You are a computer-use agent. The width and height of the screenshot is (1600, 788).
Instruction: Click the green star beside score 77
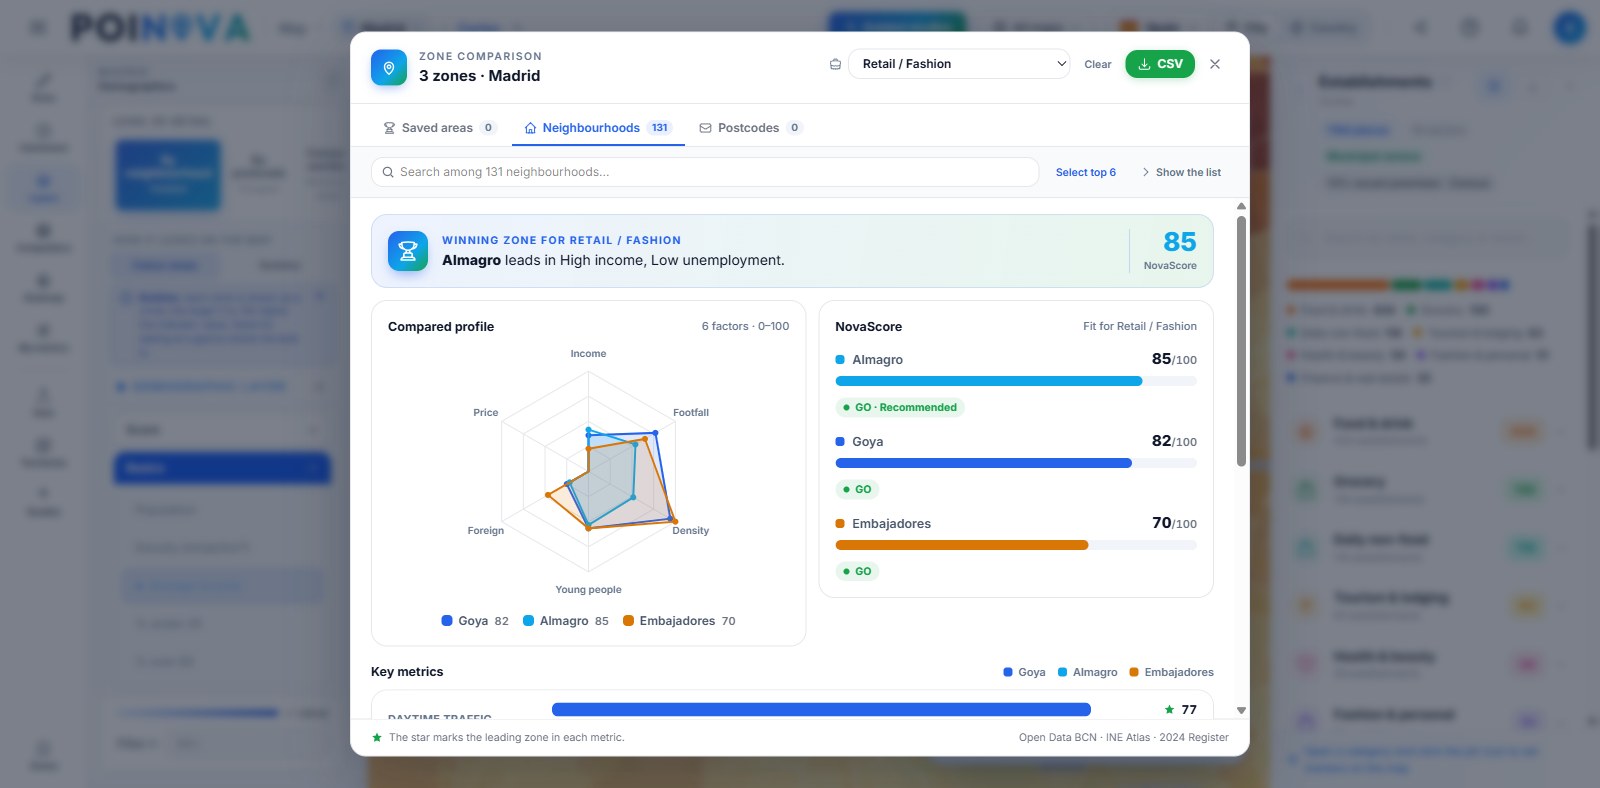1169,710
